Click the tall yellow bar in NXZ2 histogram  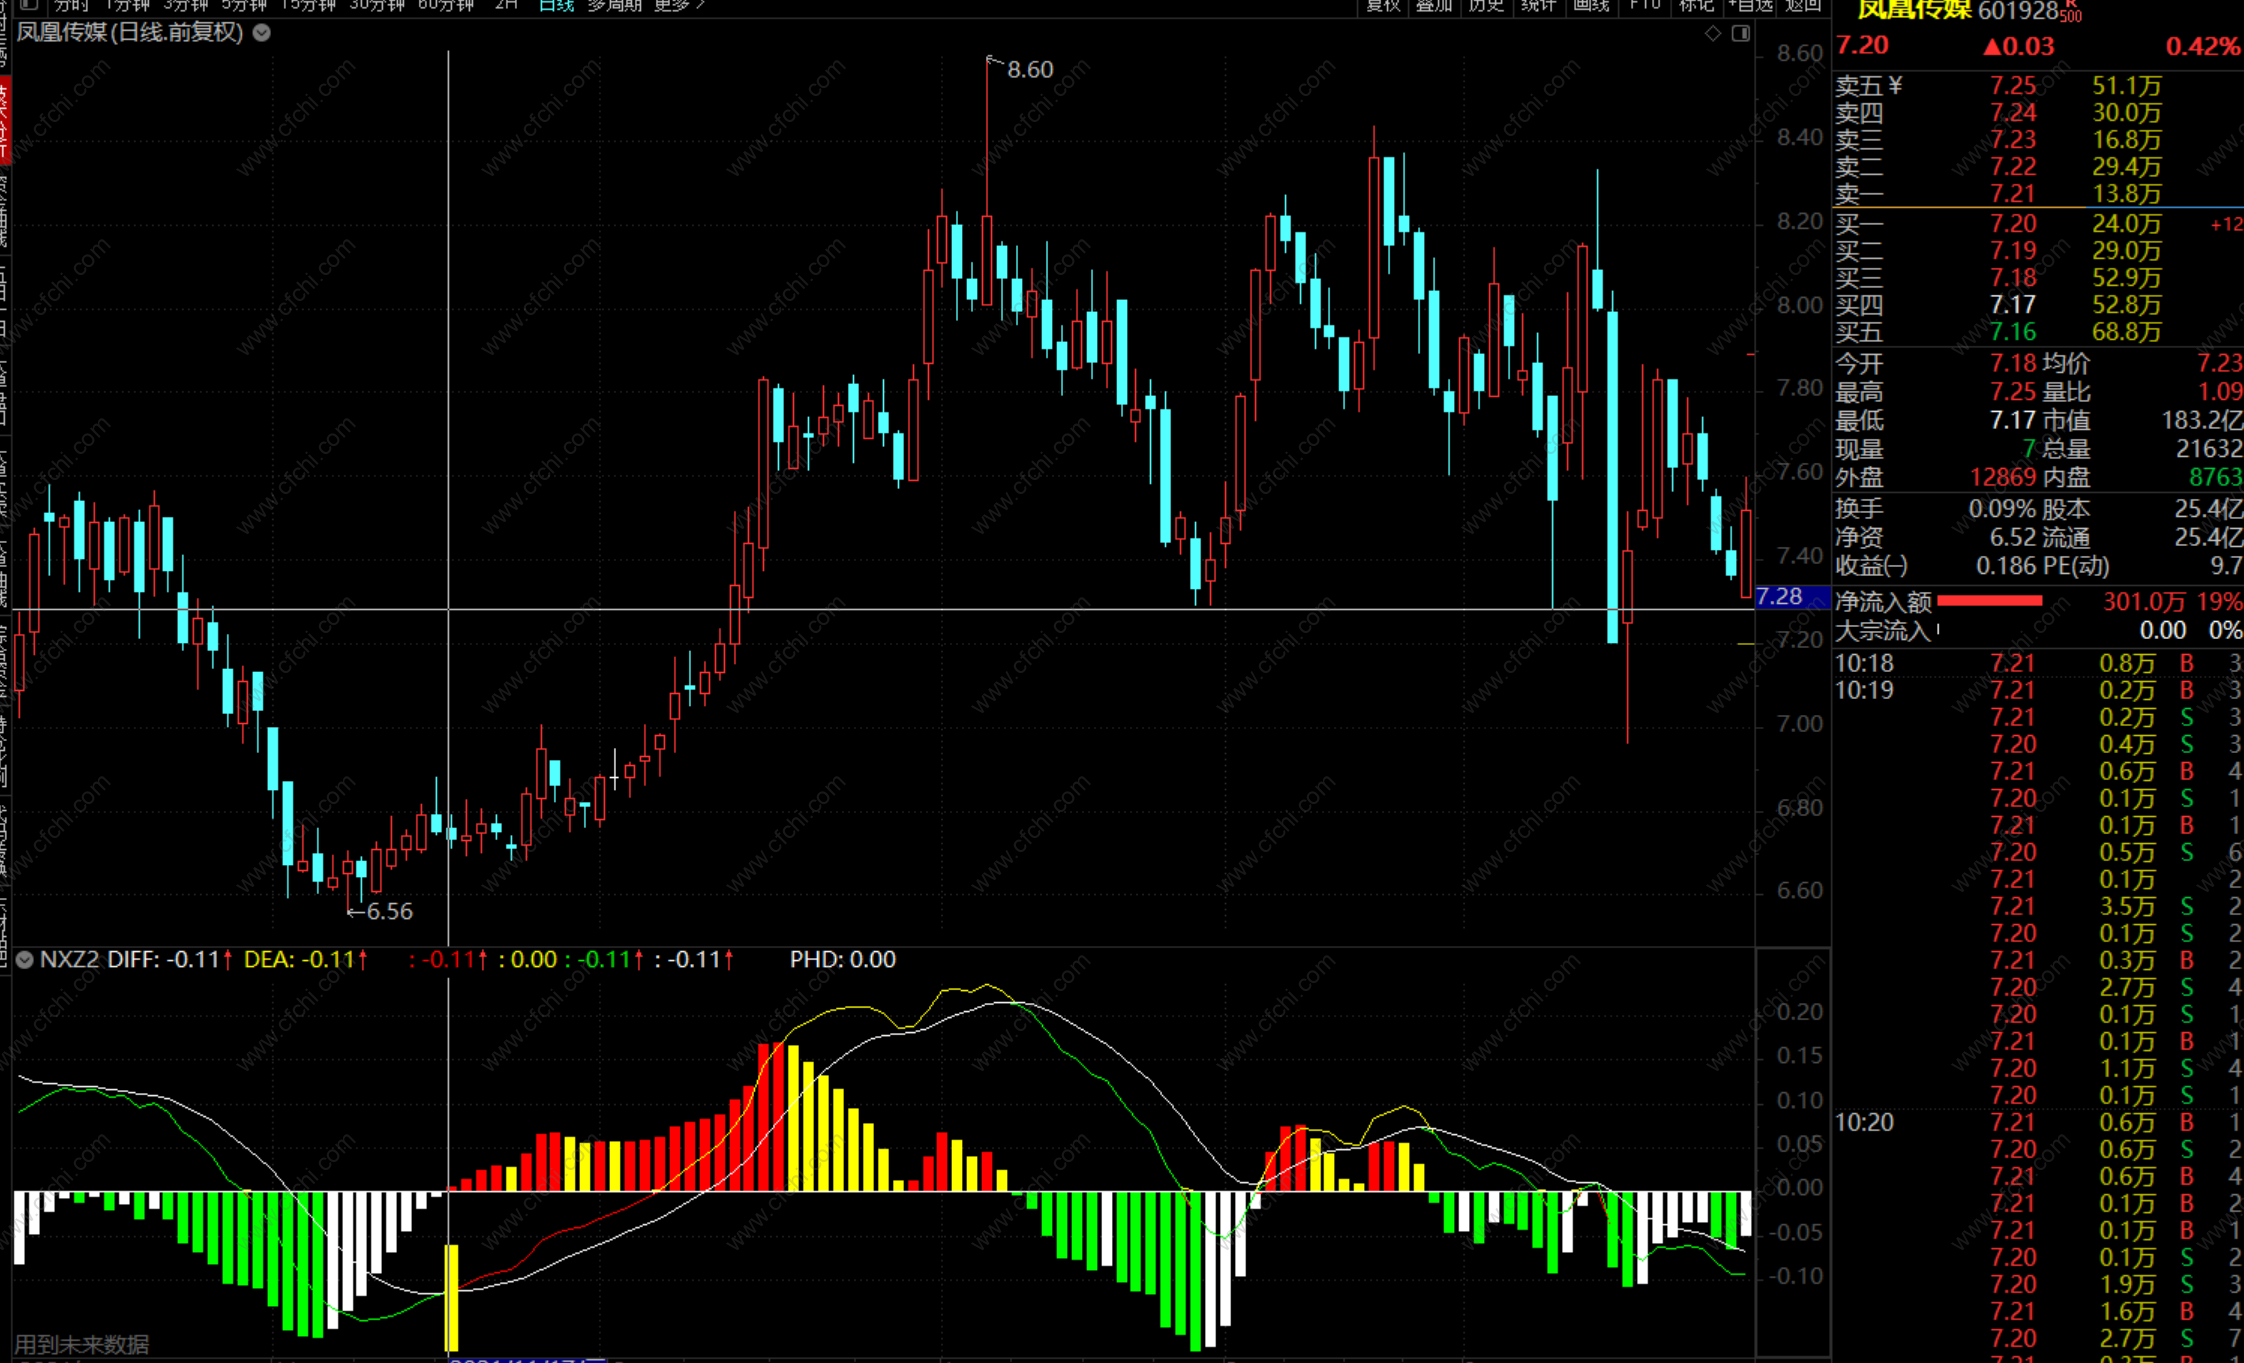coord(452,1297)
